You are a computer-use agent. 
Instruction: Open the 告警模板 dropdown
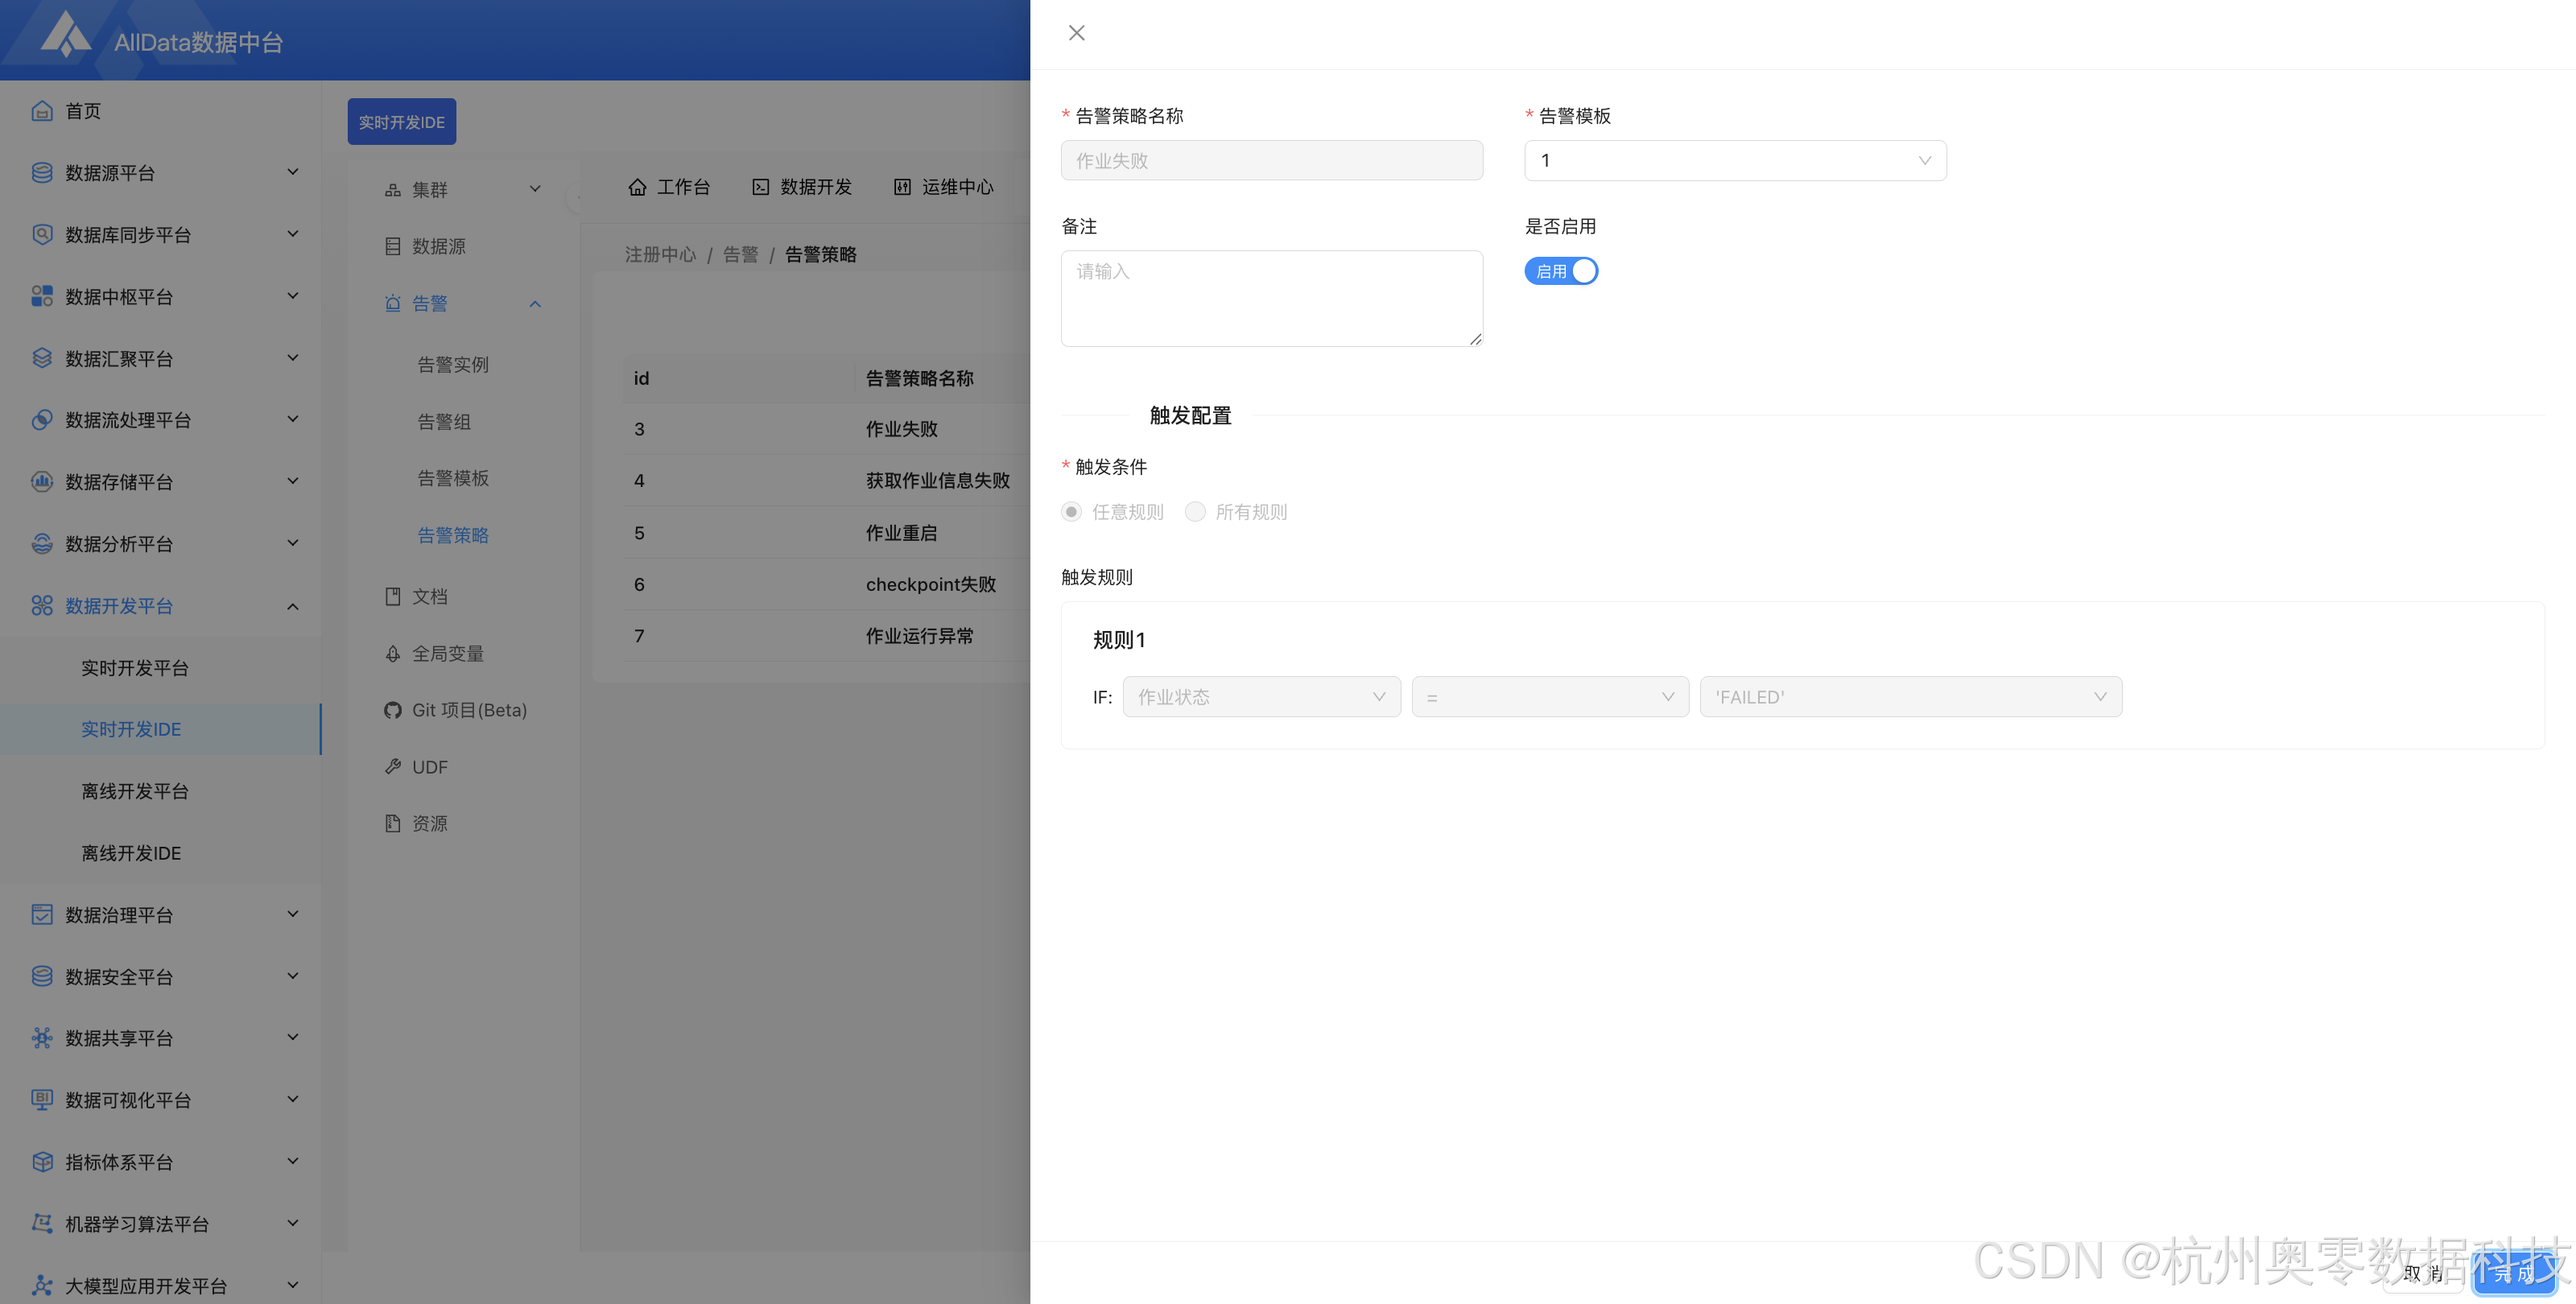click(x=1734, y=160)
